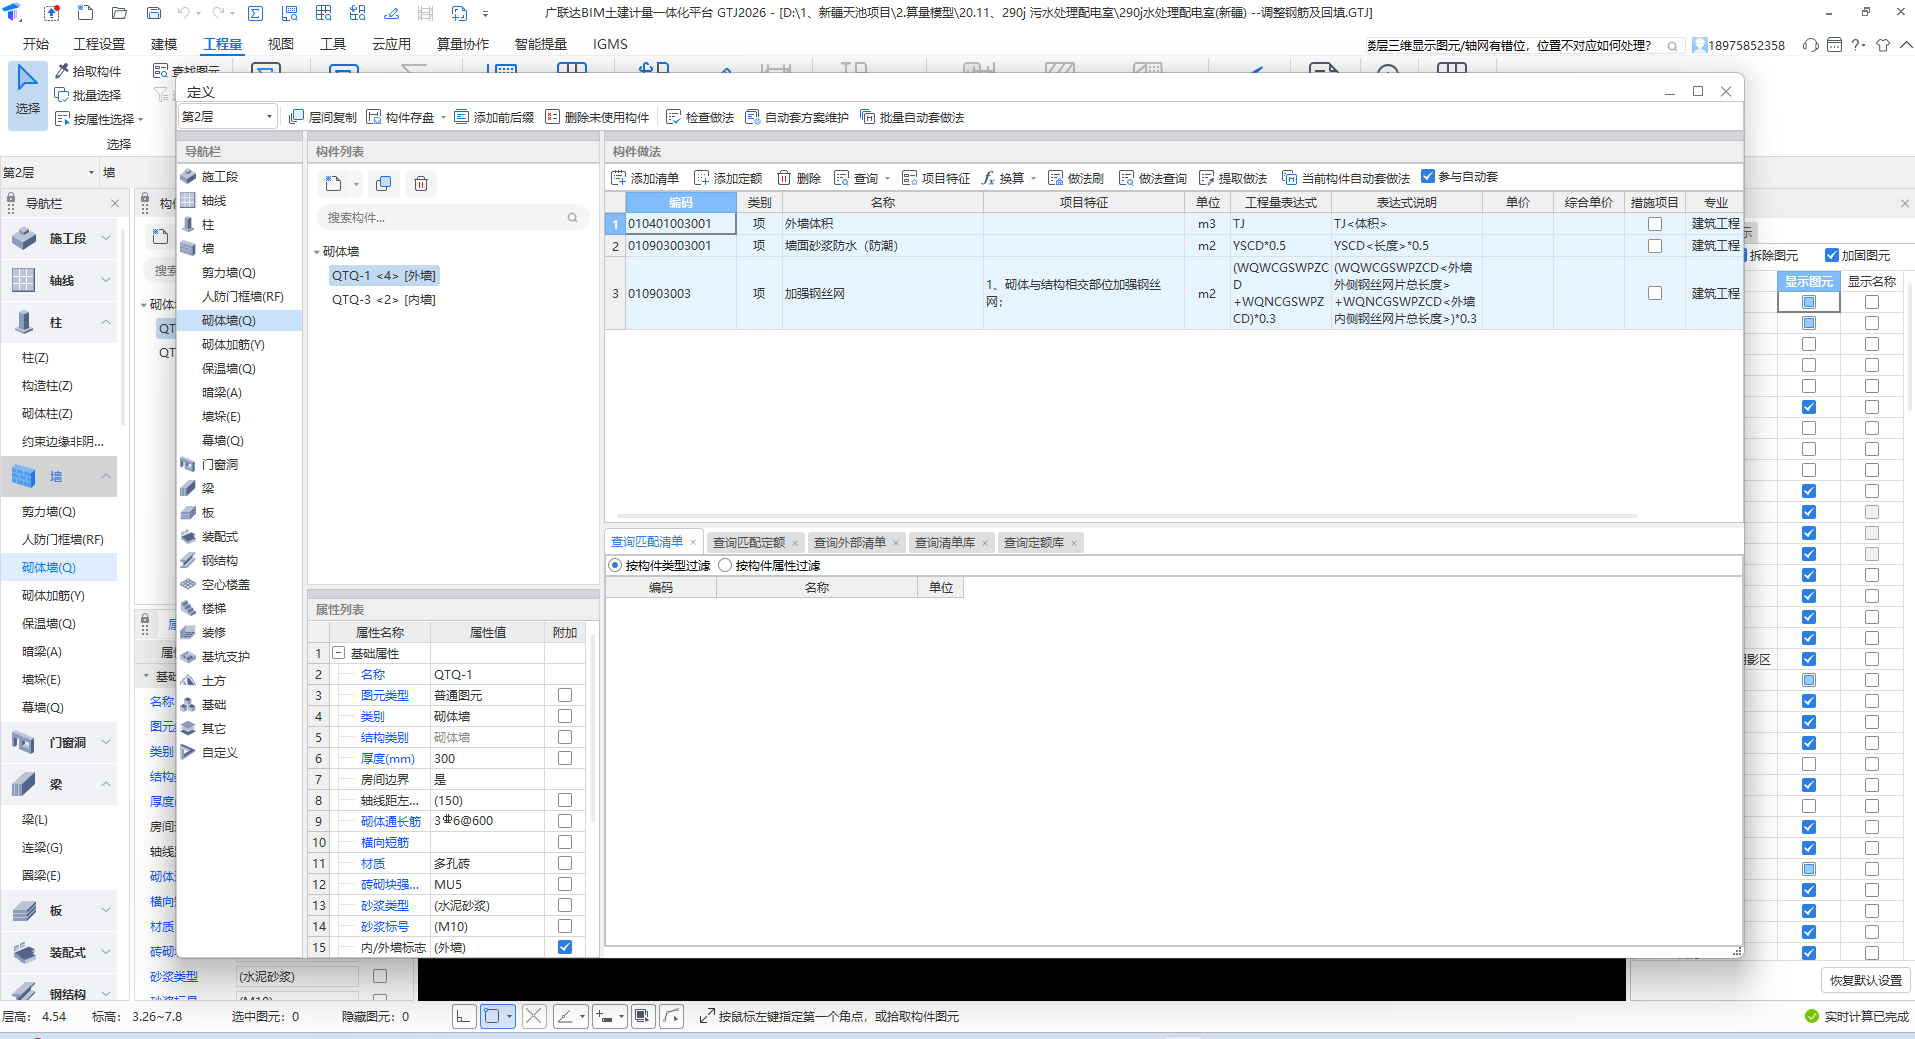
Task: Click the save file icon in title bar
Action: click(154, 13)
